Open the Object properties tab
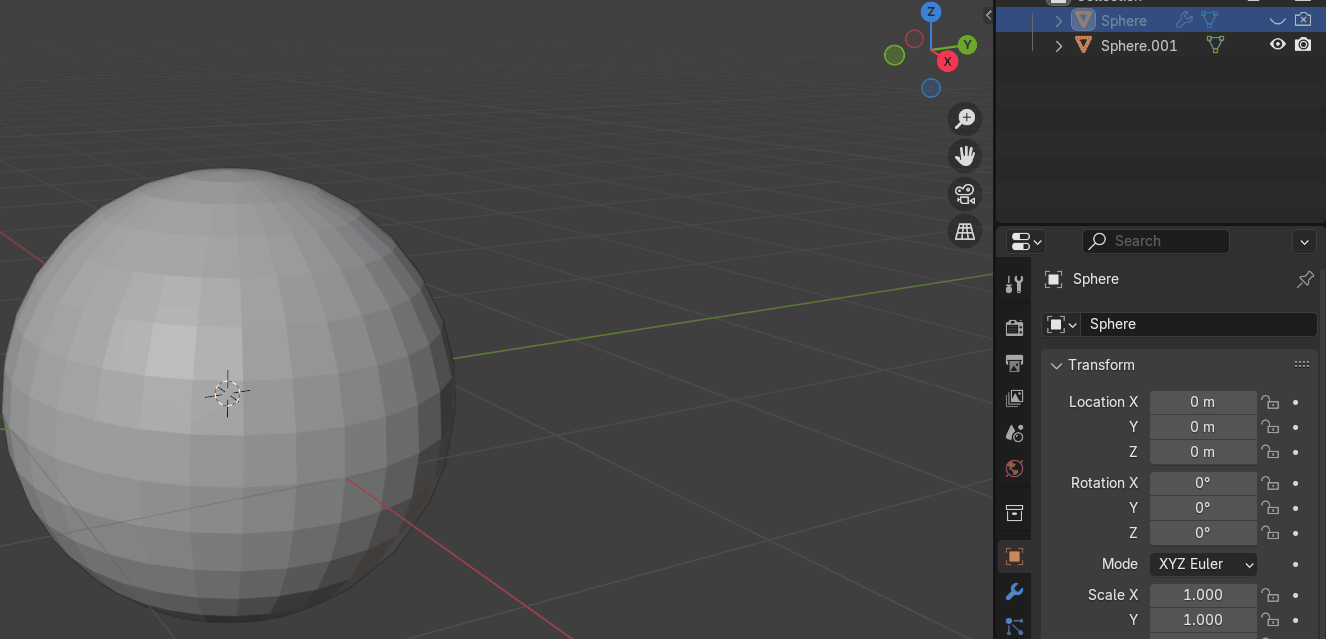 pos(1014,557)
